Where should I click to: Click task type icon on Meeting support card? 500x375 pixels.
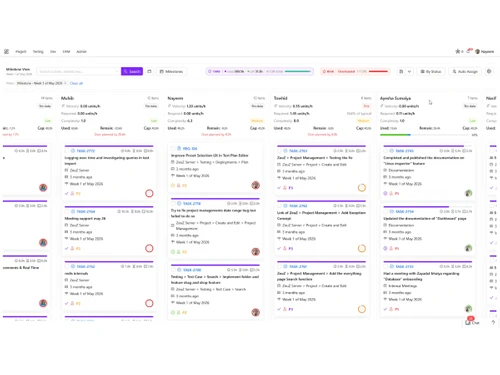[73, 212]
